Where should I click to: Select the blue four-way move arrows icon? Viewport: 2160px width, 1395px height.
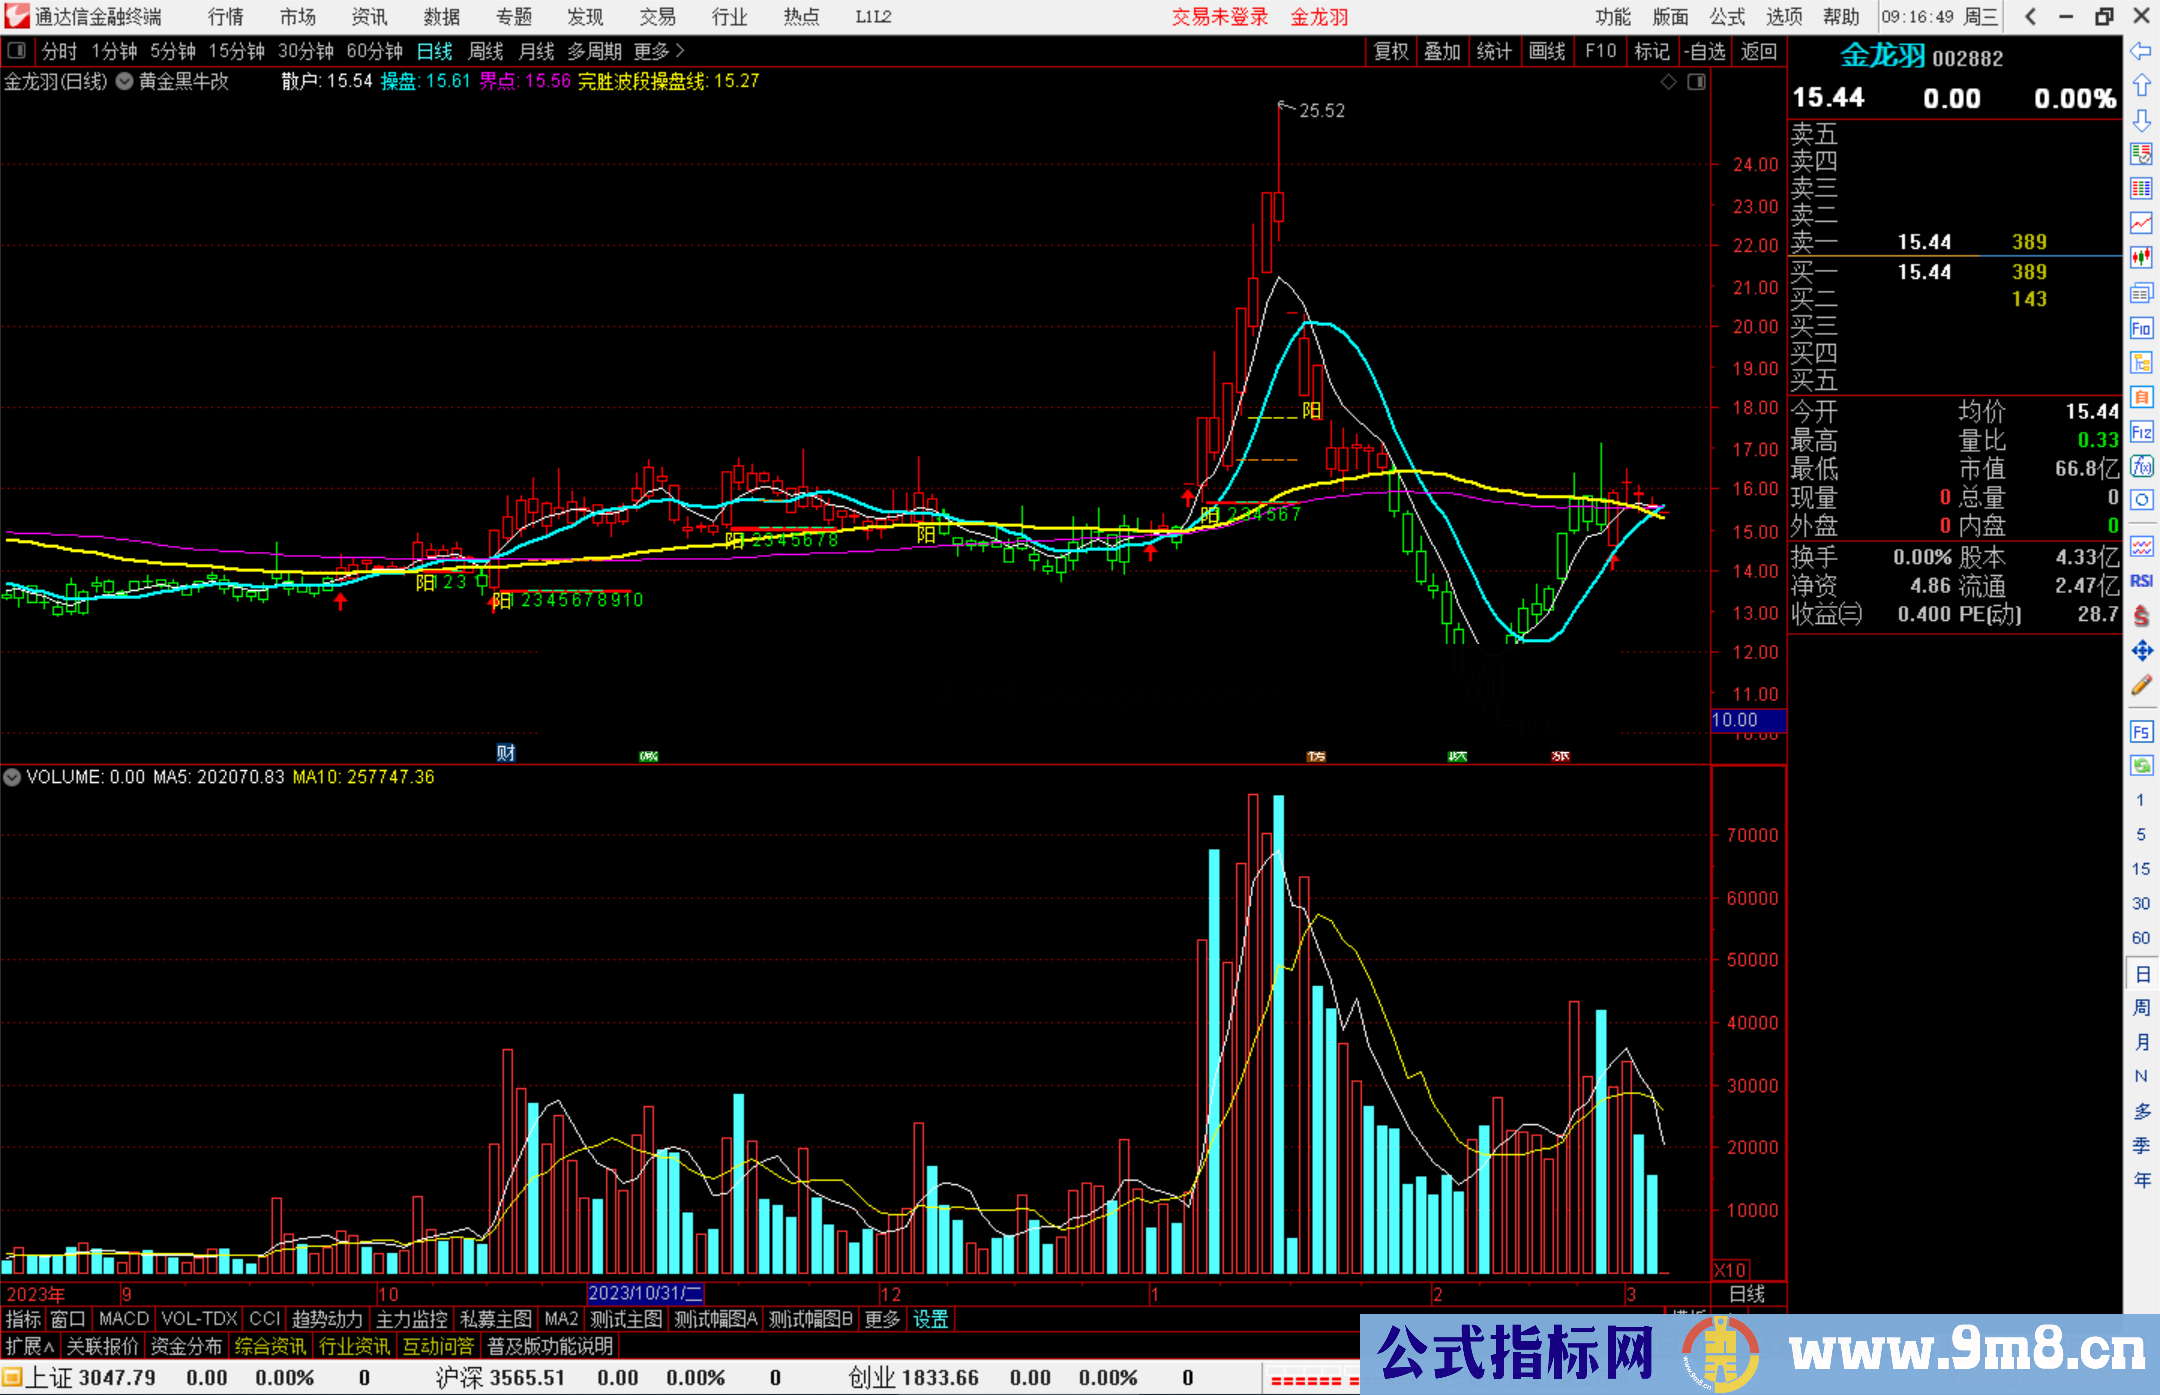(x=2141, y=651)
